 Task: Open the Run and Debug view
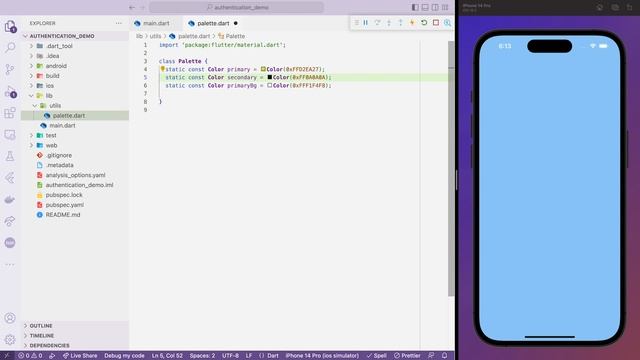(10, 92)
